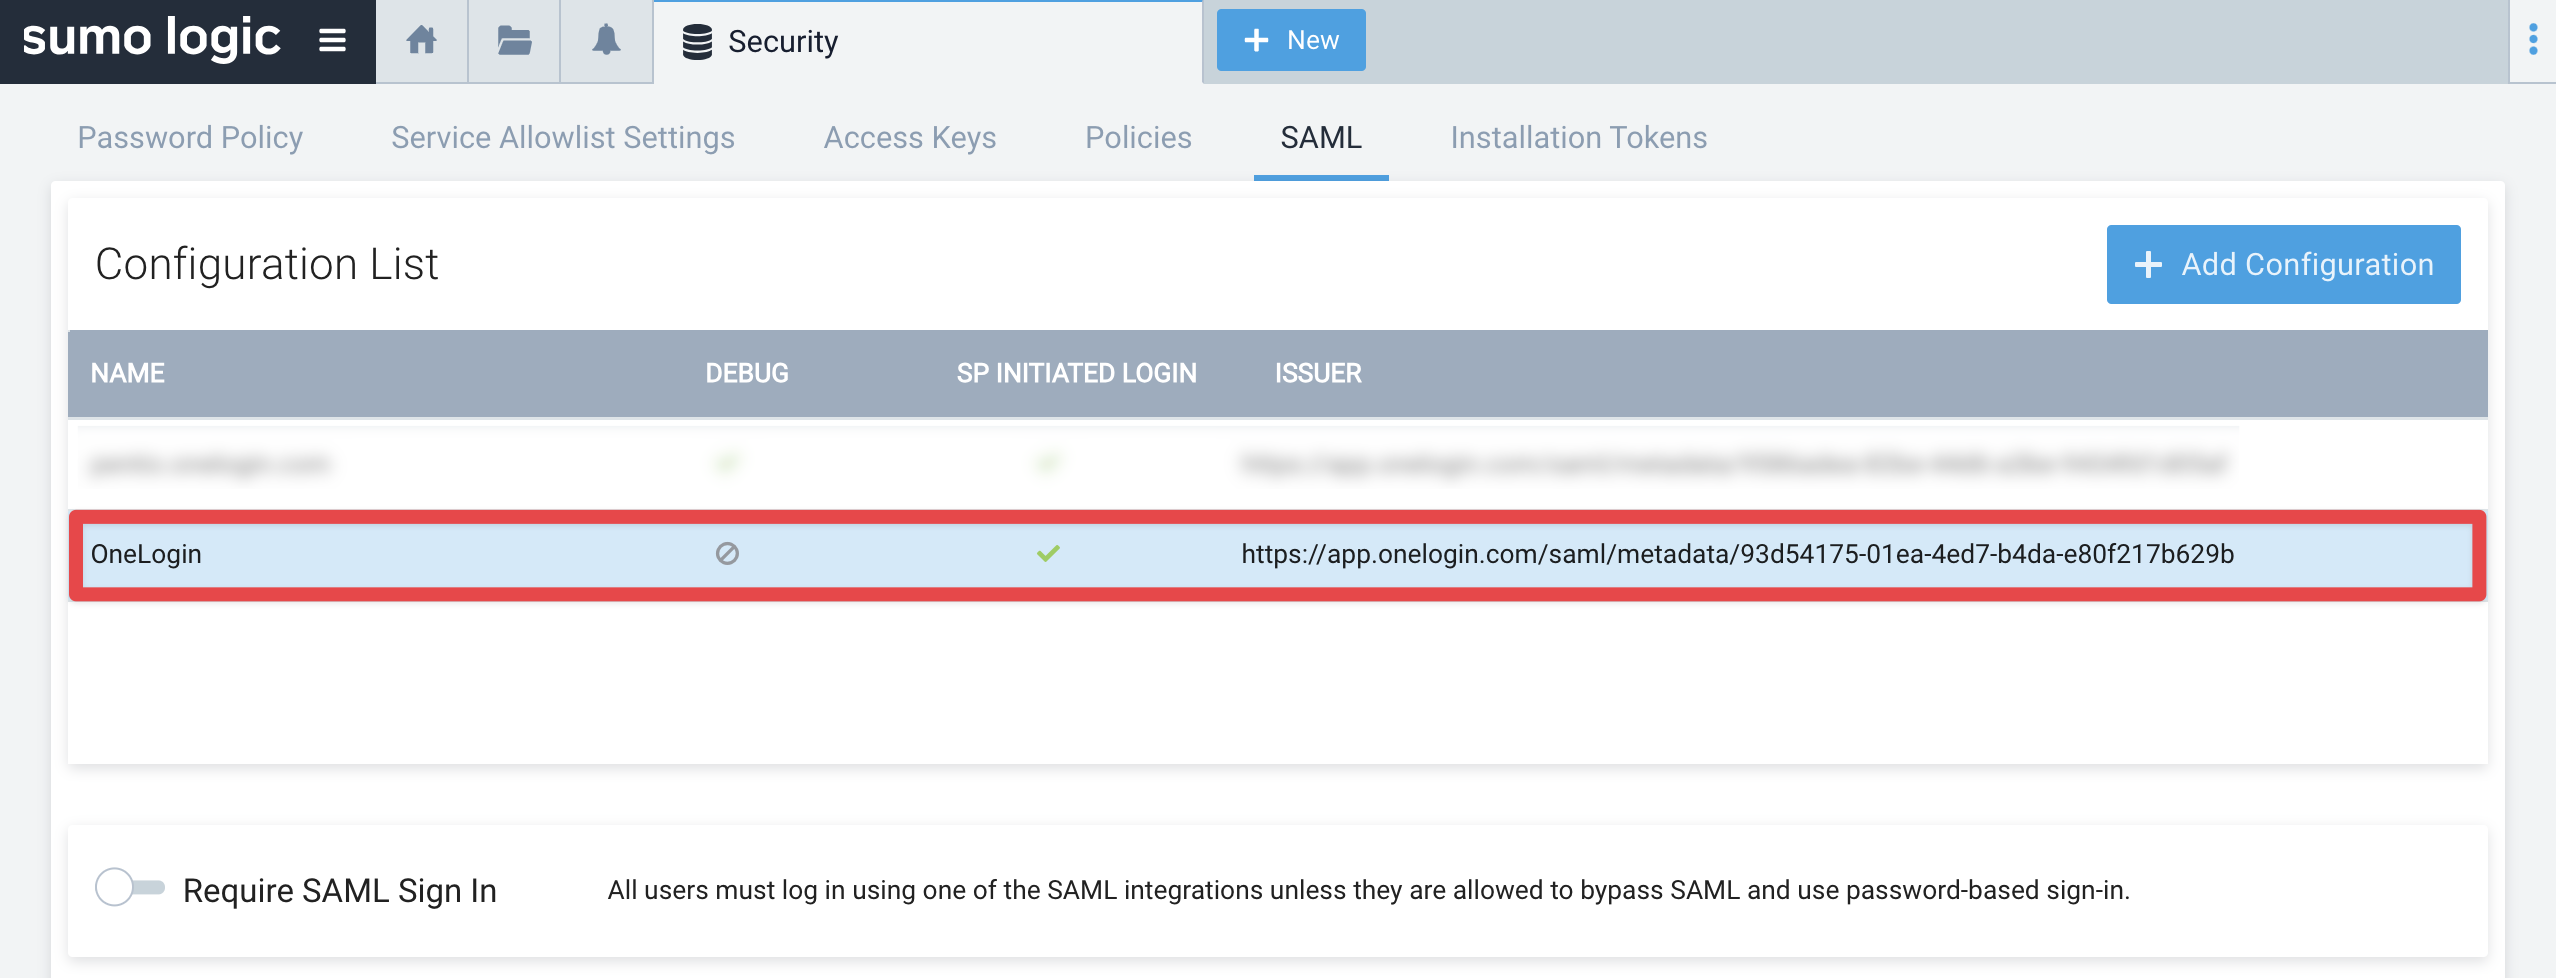2556x978 pixels.
Task: Open Service Allowlist Settings tab
Action: [563, 137]
